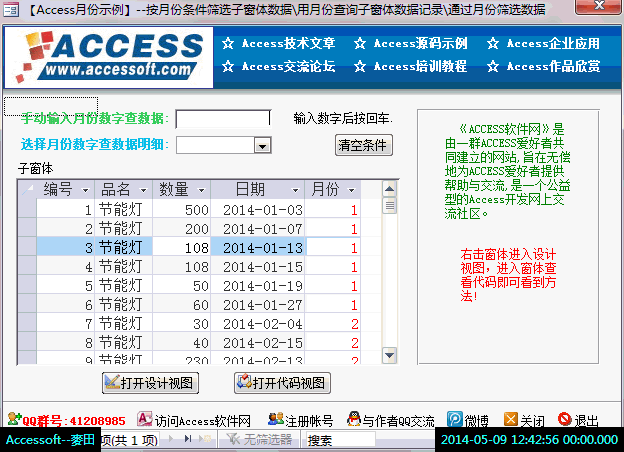Image resolution: width=624 pixels, height=452 pixels.
Task: Click the 子窗体 label
Action: click(35, 169)
